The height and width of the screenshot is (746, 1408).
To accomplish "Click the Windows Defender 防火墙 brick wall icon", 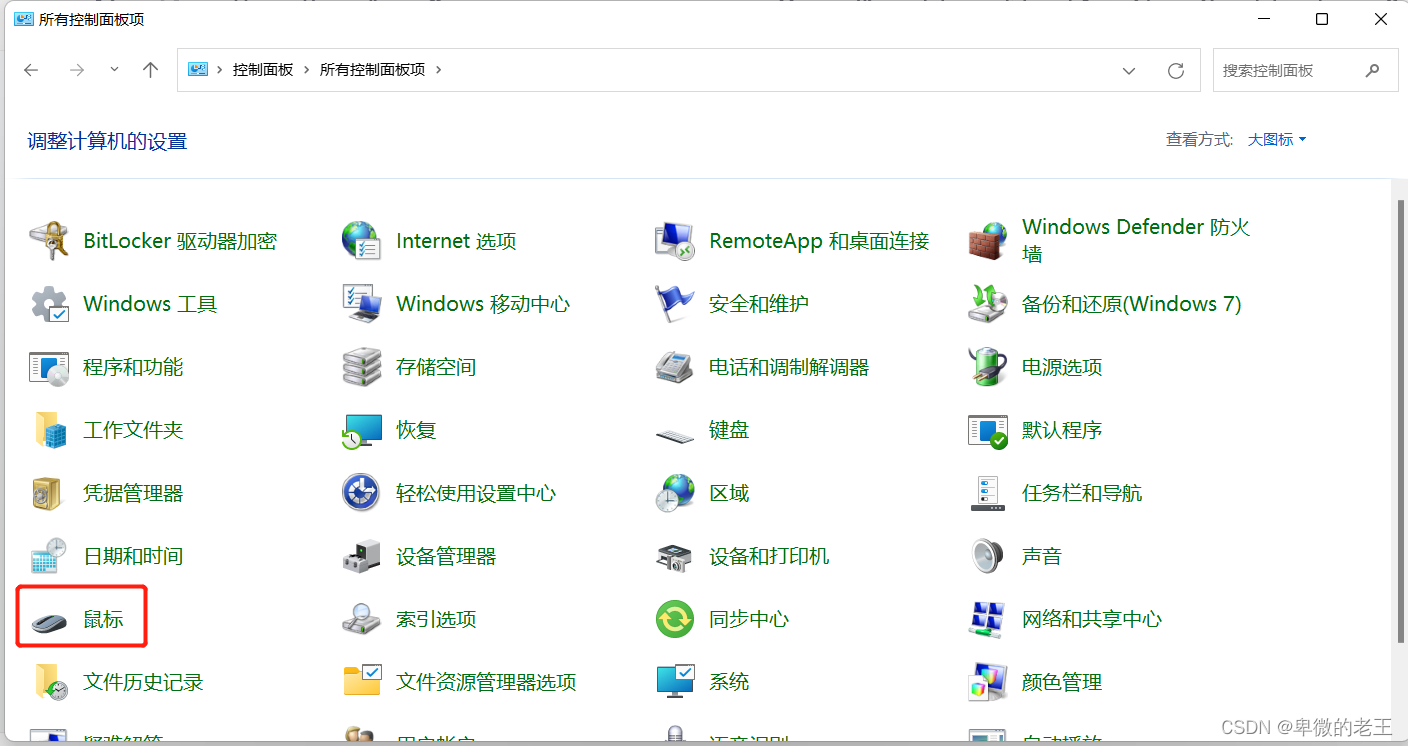I will click(987, 241).
